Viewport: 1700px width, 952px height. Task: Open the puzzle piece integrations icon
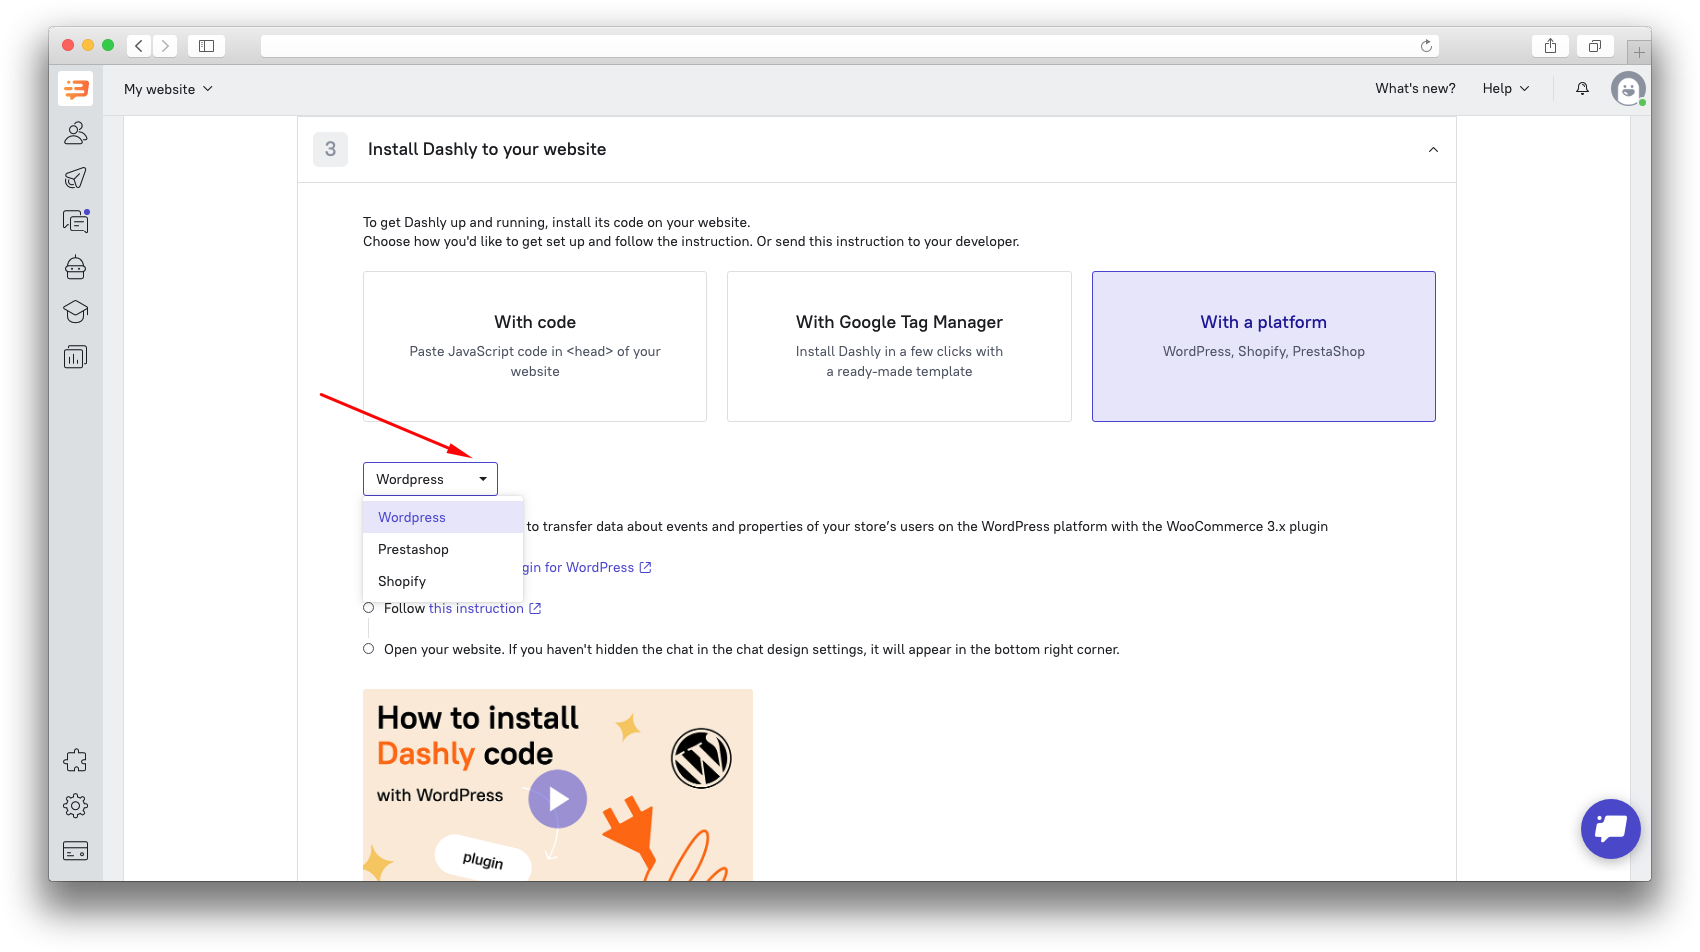pos(75,761)
